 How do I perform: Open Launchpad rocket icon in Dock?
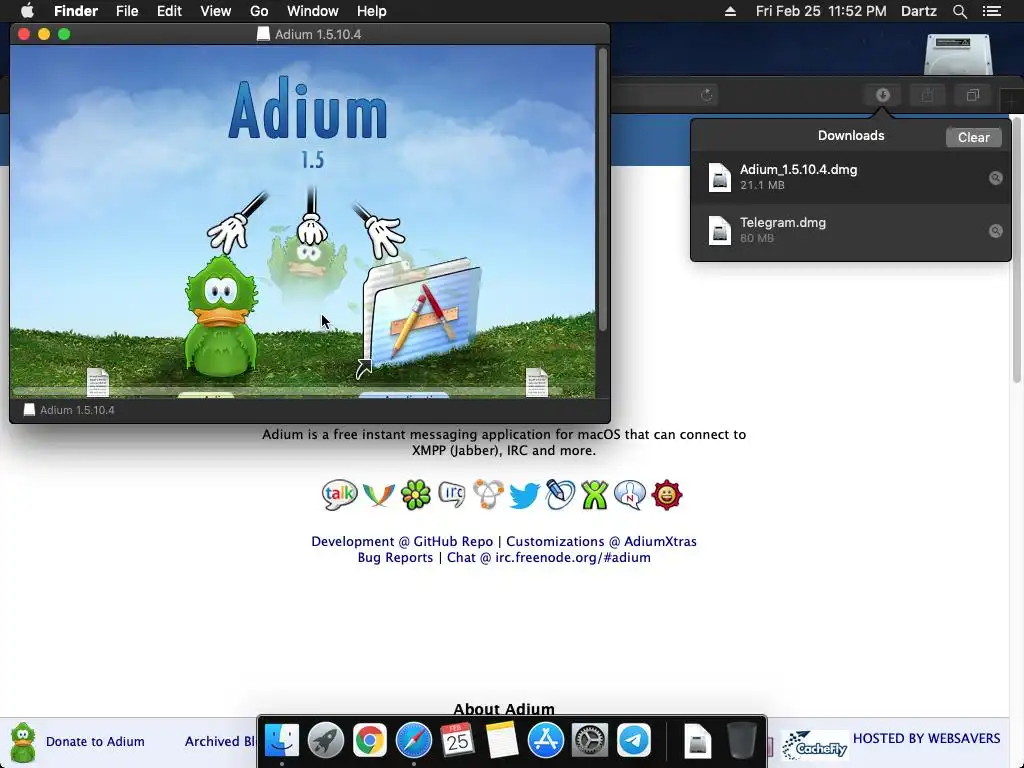pyautogui.click(x=325, y=740)
